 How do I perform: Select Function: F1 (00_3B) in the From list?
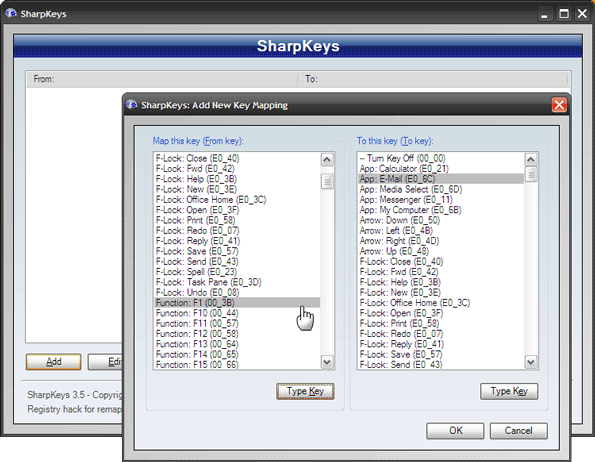(x=237, y=303)
